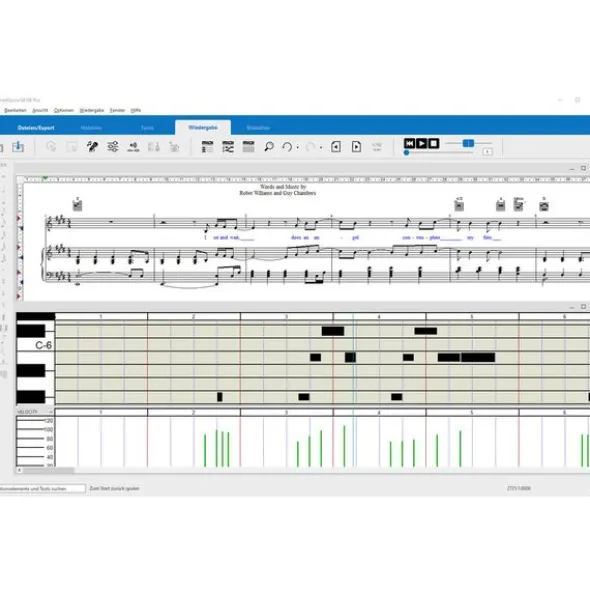
Task: Click the search field in the status bar
Action: [42, 488]
